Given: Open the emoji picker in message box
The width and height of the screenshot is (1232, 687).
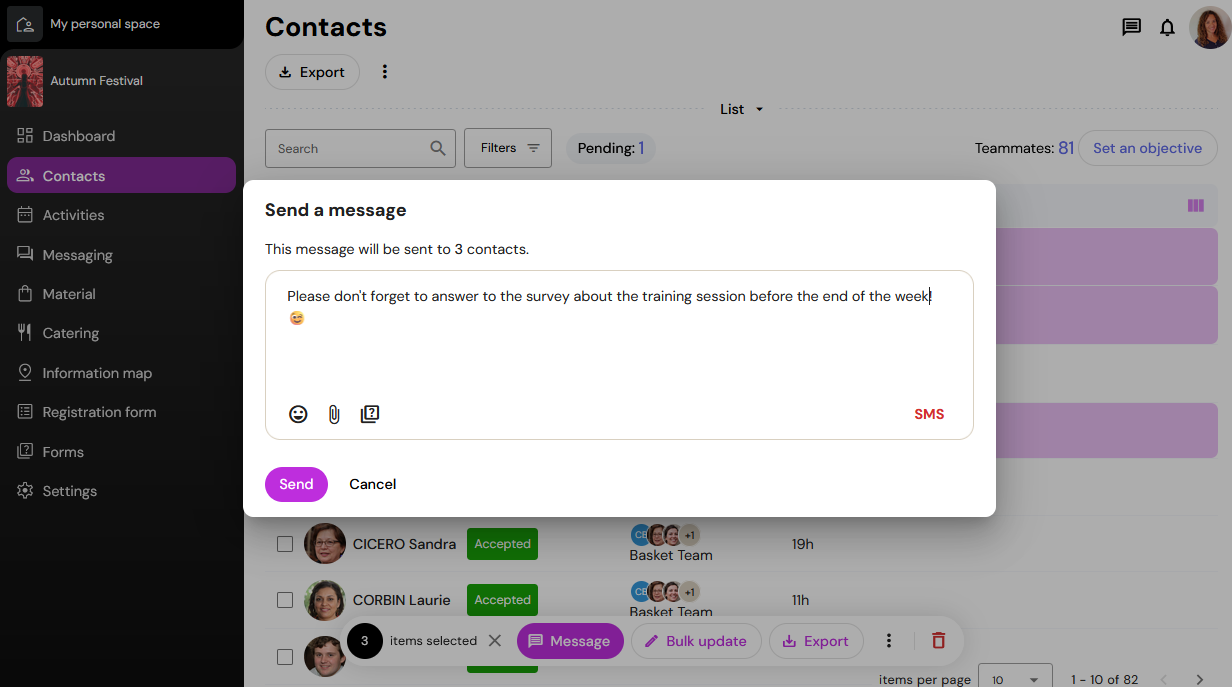Looking at the screenshot, I should (298, 414).
